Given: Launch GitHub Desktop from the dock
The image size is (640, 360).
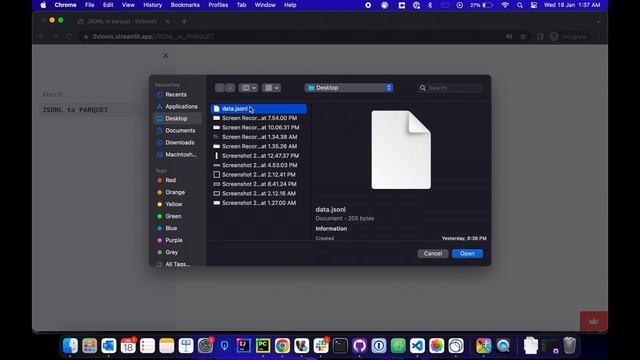Looking at the screenshot, I should (x=359, y=346).
